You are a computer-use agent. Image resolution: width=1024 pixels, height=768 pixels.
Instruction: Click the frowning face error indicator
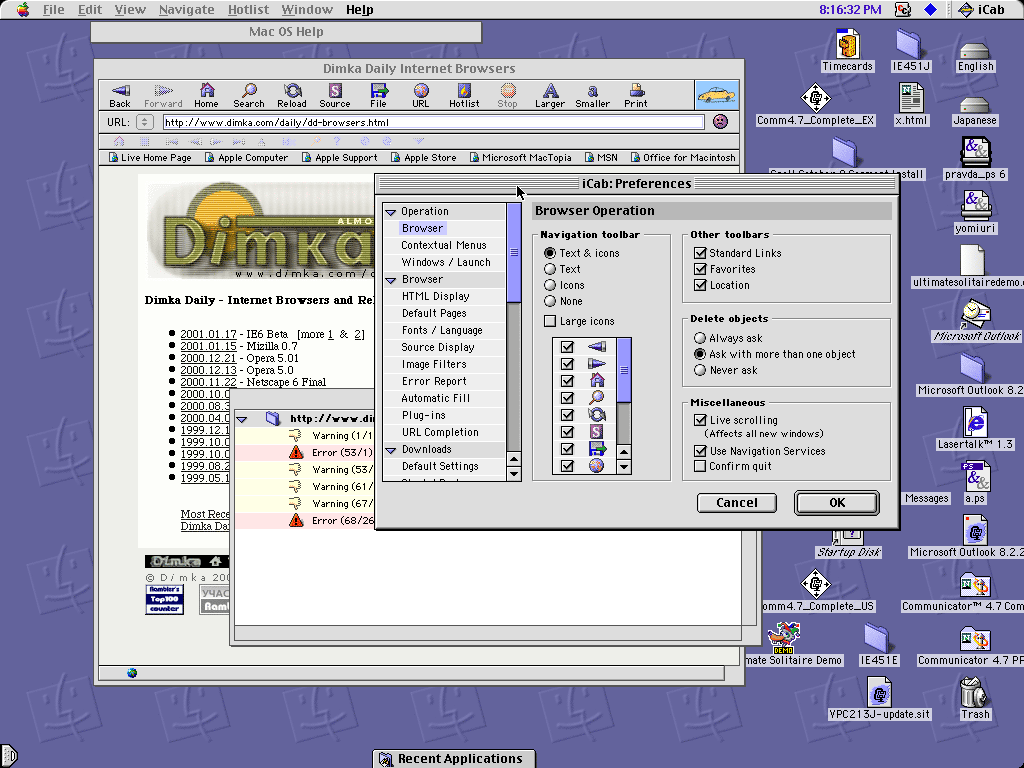point(720,121)
